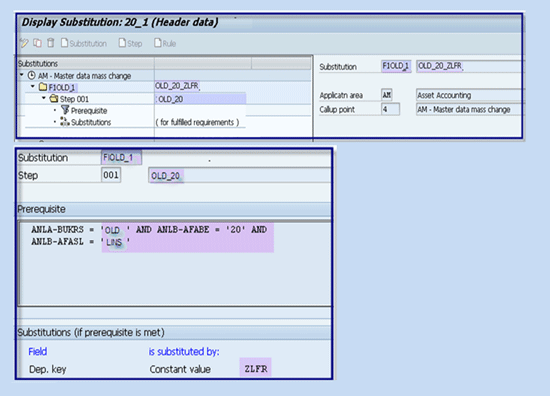Click 'is substituted by:' column label
Viewport: 550px width, 396px height.
pyautogui.click(x=184, y=351)
